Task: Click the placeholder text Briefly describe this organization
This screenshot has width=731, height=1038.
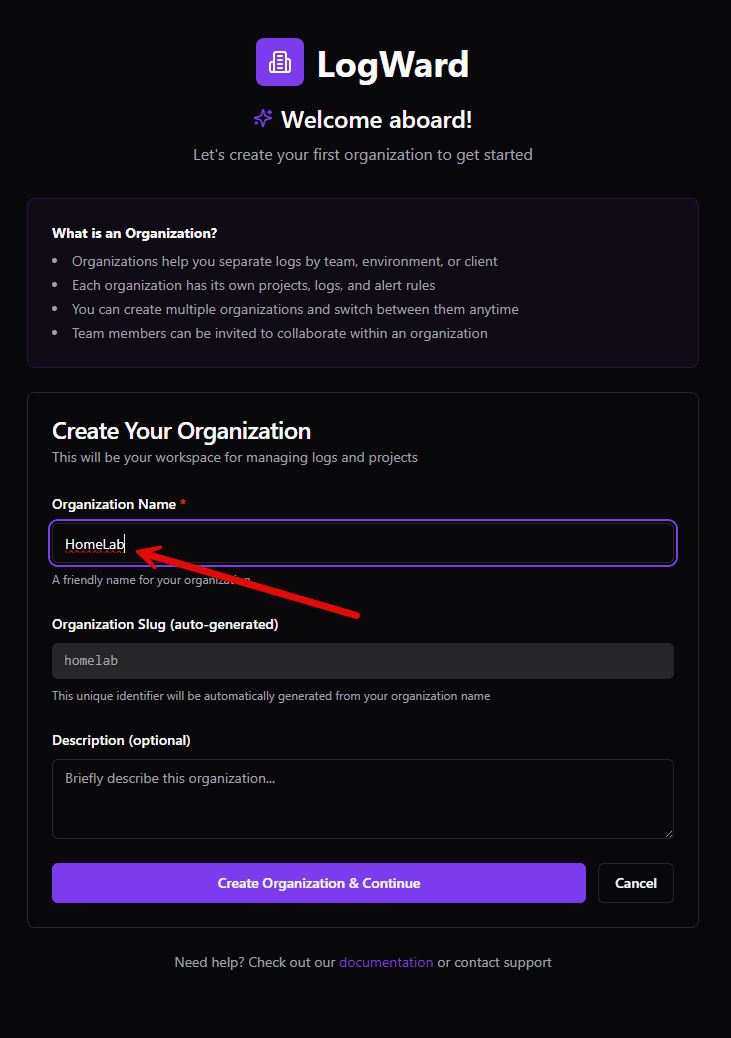Action: 170,778
